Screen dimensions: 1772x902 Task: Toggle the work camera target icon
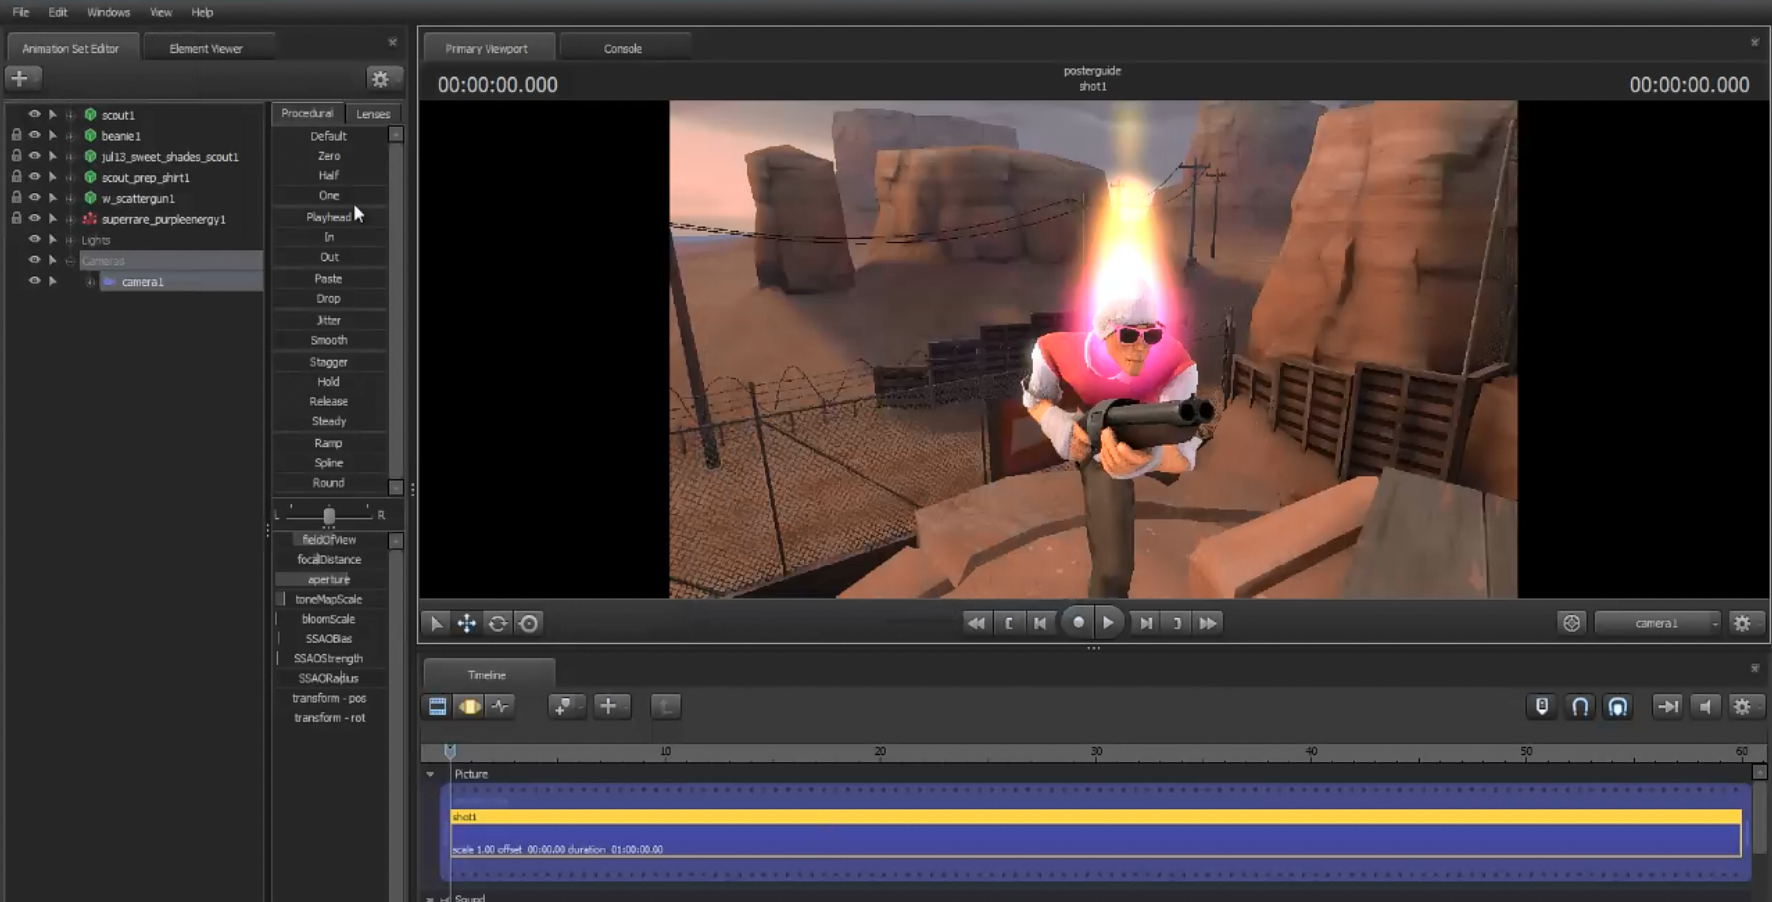(x=1572, y=623)
